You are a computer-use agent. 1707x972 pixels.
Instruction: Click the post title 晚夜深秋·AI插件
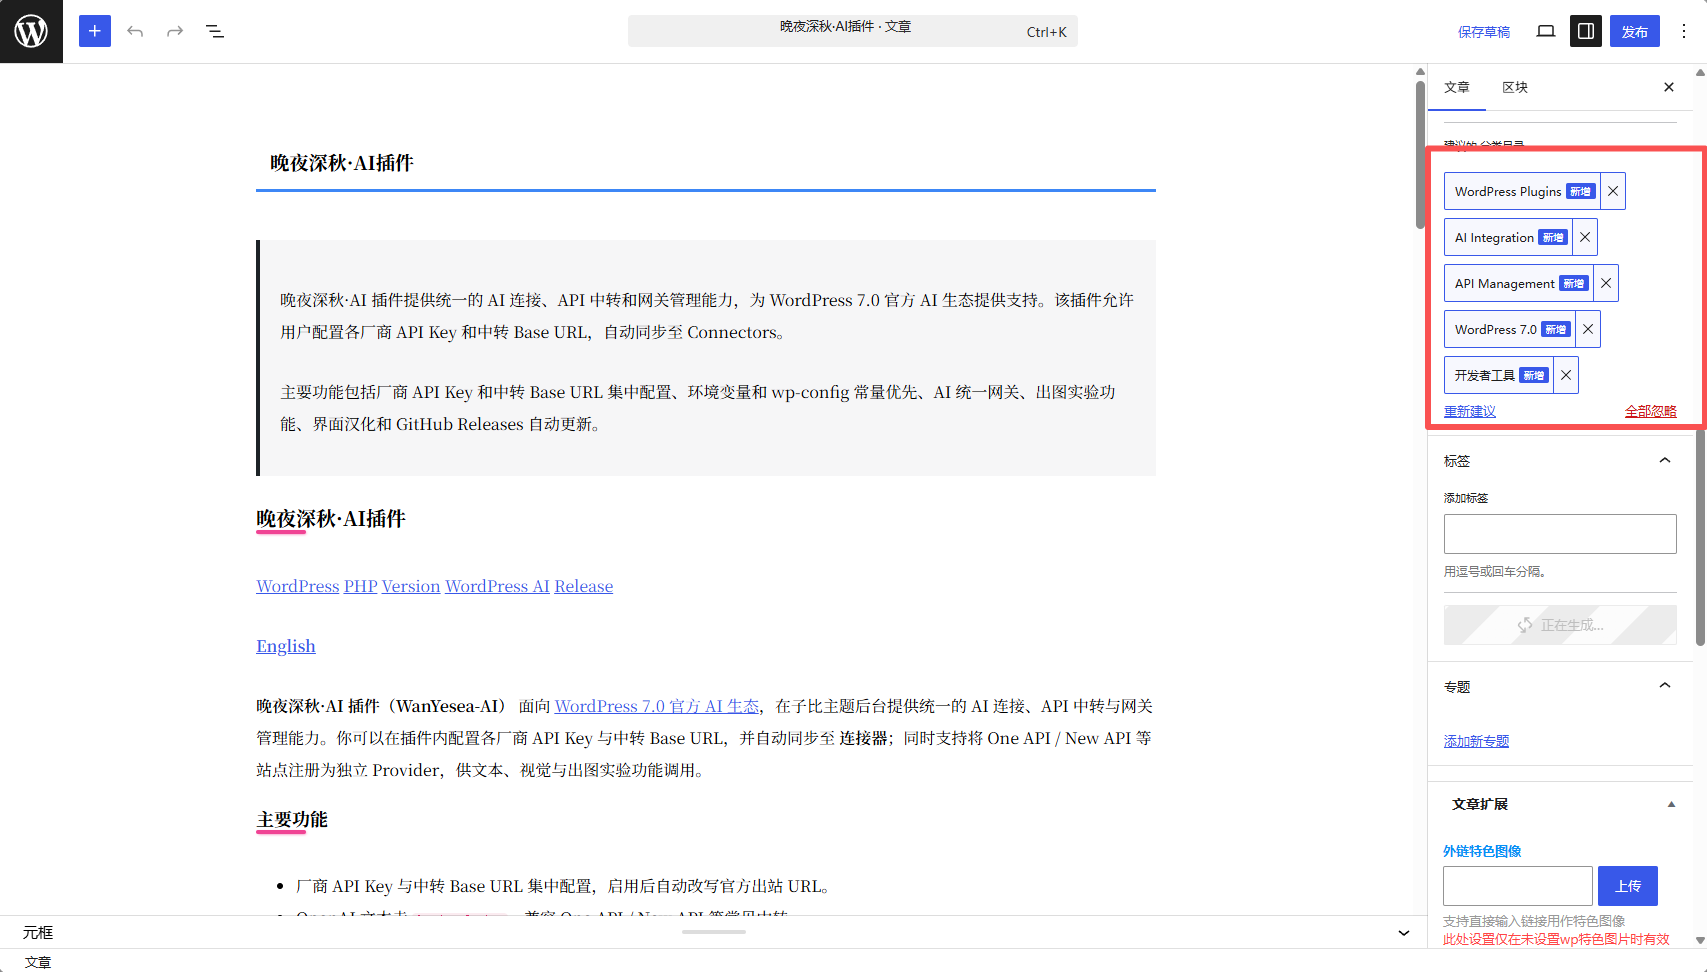(341, 163)
